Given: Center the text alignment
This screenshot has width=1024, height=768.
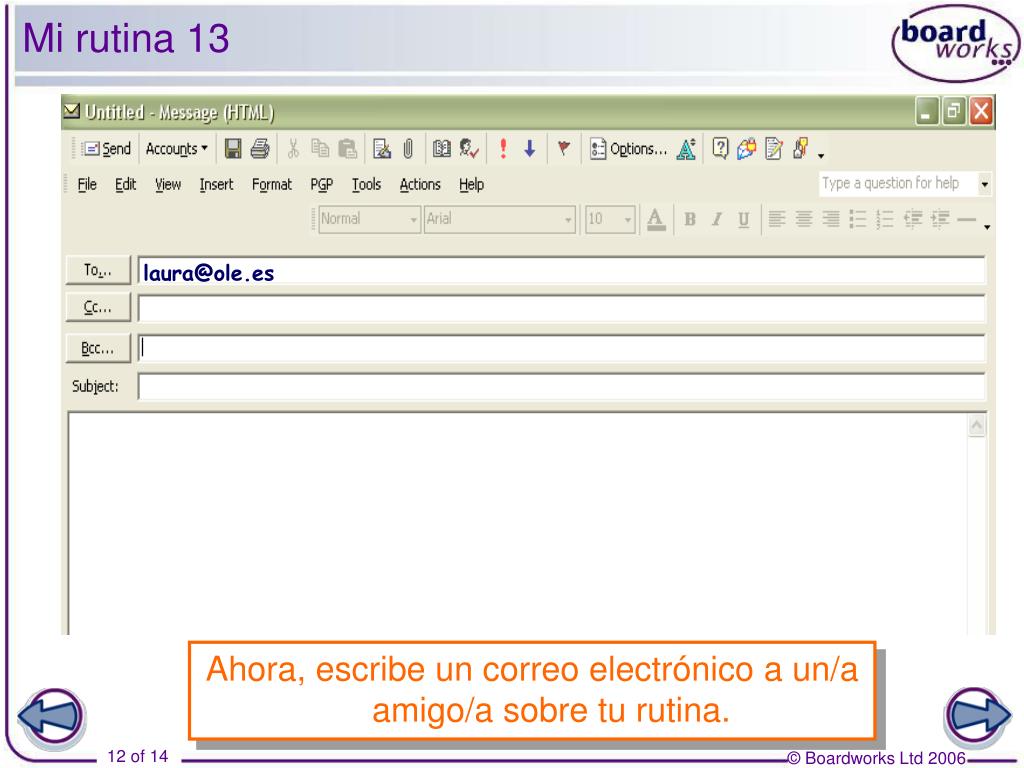Looking at the screenshot, I should tap(804, 219).
